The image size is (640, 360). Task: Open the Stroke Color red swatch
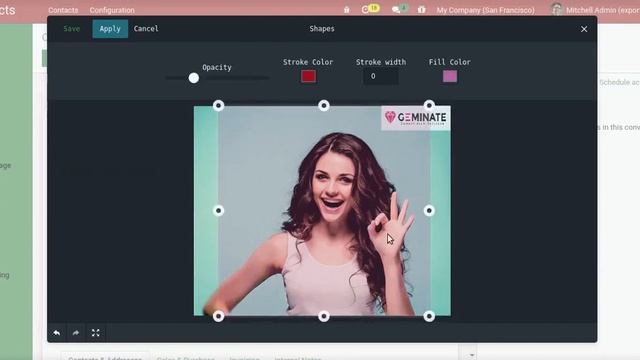coord(308,76)
